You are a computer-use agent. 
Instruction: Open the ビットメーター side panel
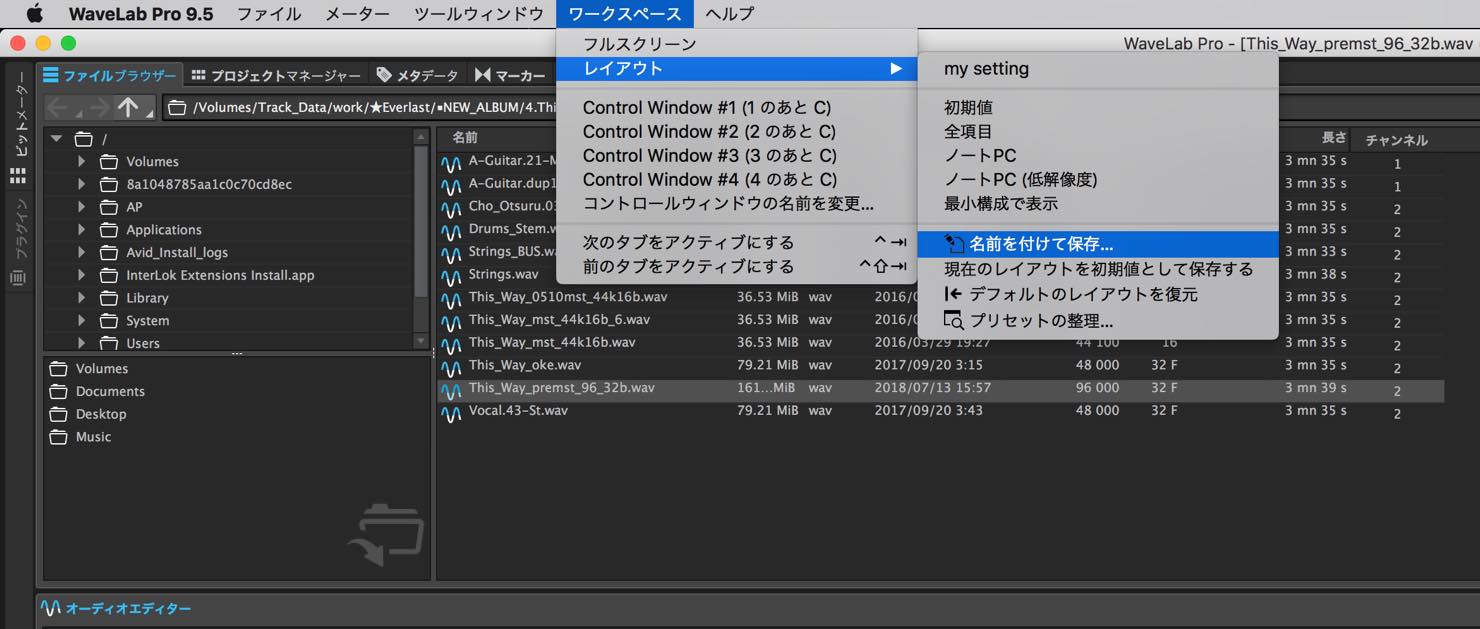19,114
